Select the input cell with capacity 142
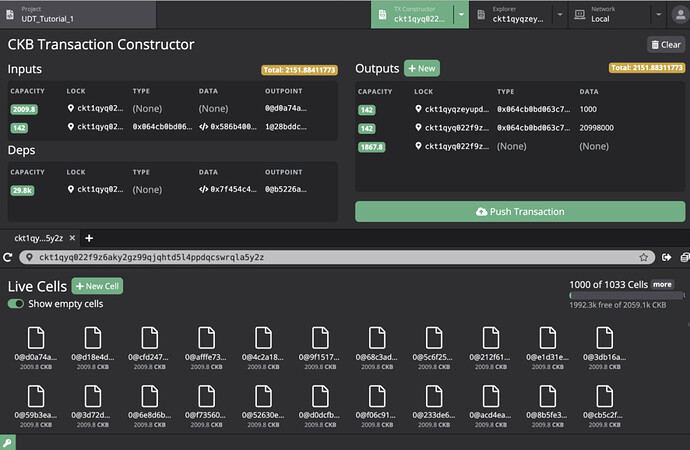The image size is (690, 450). tap(172, 128)
